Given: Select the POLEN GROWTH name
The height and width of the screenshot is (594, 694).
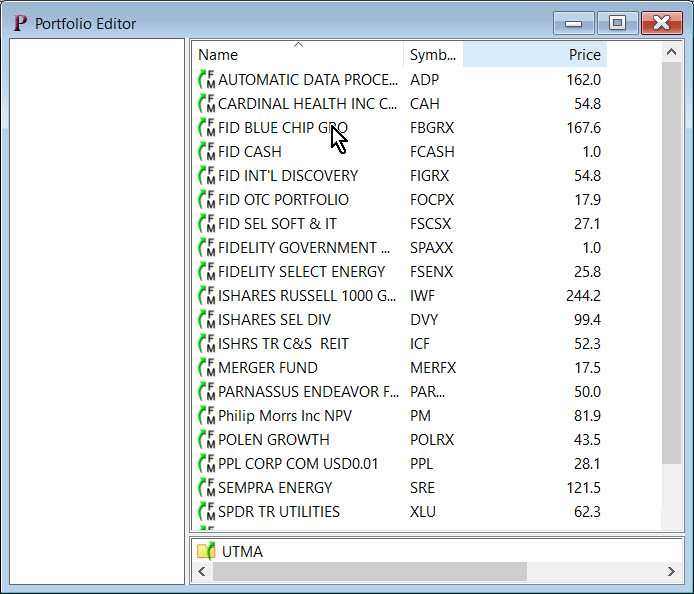Looking at the screenshot, I should [274, 439].
